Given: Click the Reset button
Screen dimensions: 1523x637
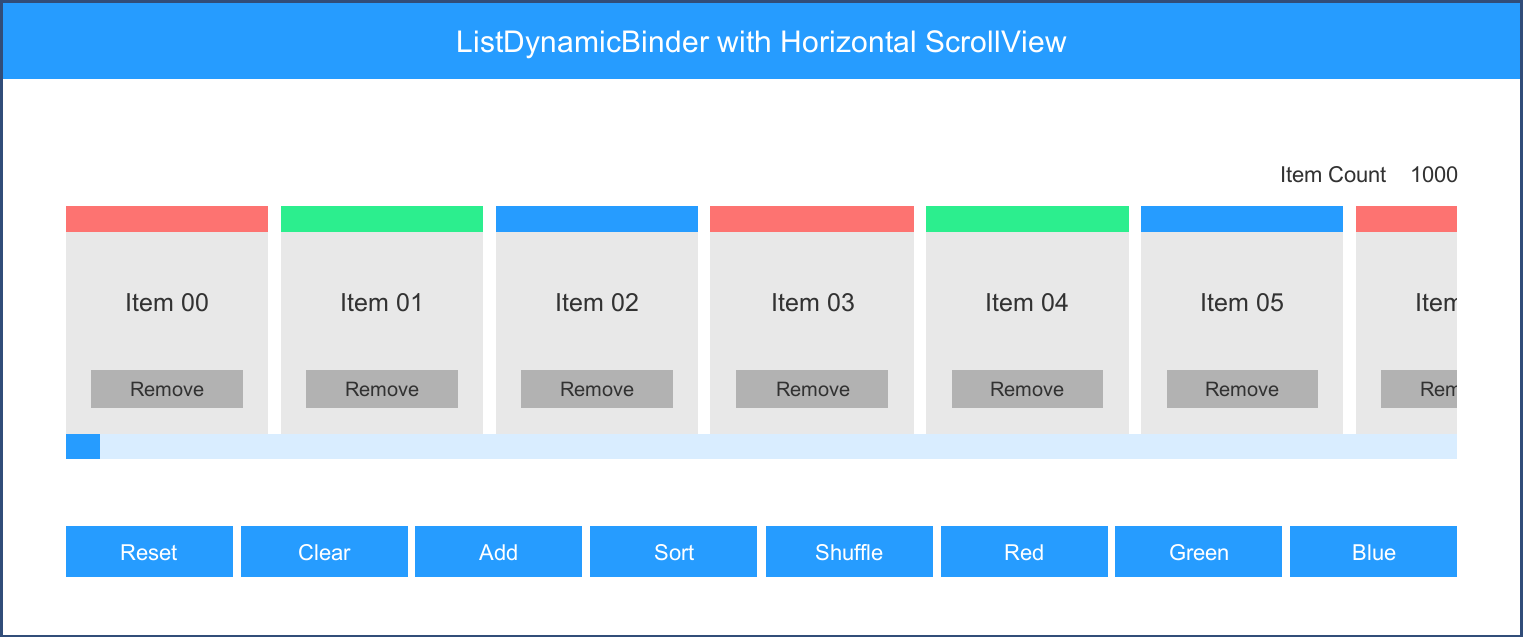Looking at the screenshot, I should tap(149, 552).
